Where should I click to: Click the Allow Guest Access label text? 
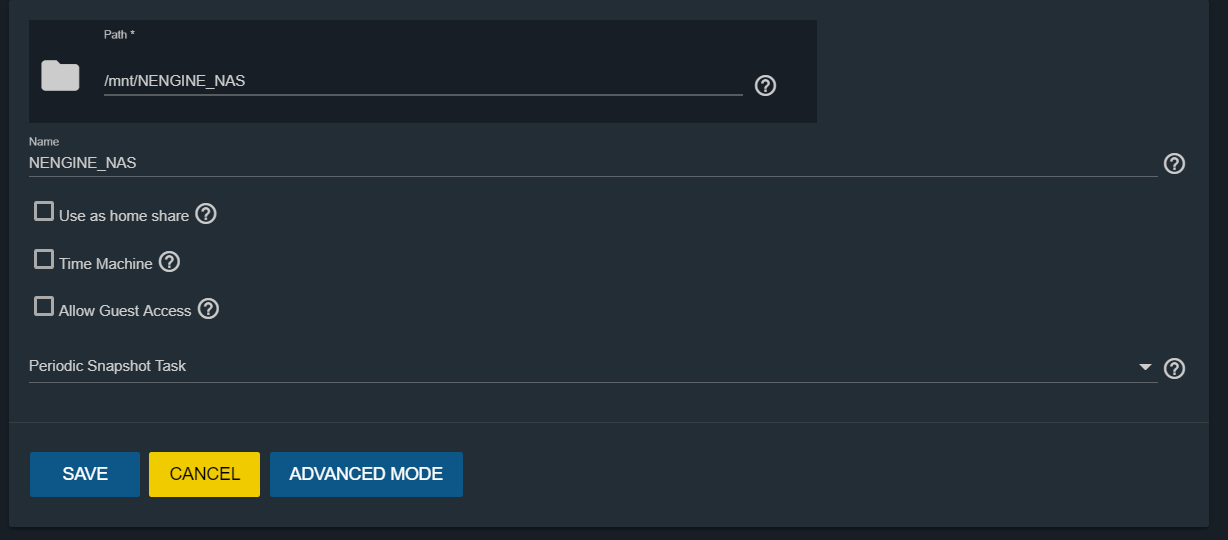(x=125, y=311)
